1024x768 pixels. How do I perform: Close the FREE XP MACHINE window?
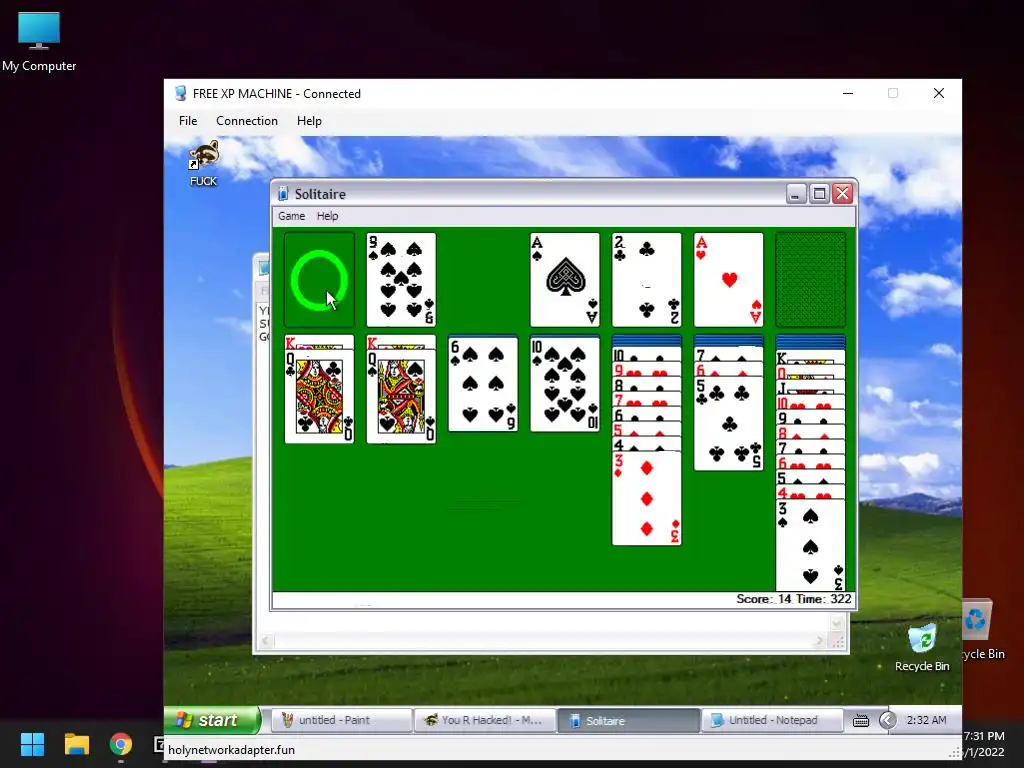939,93
